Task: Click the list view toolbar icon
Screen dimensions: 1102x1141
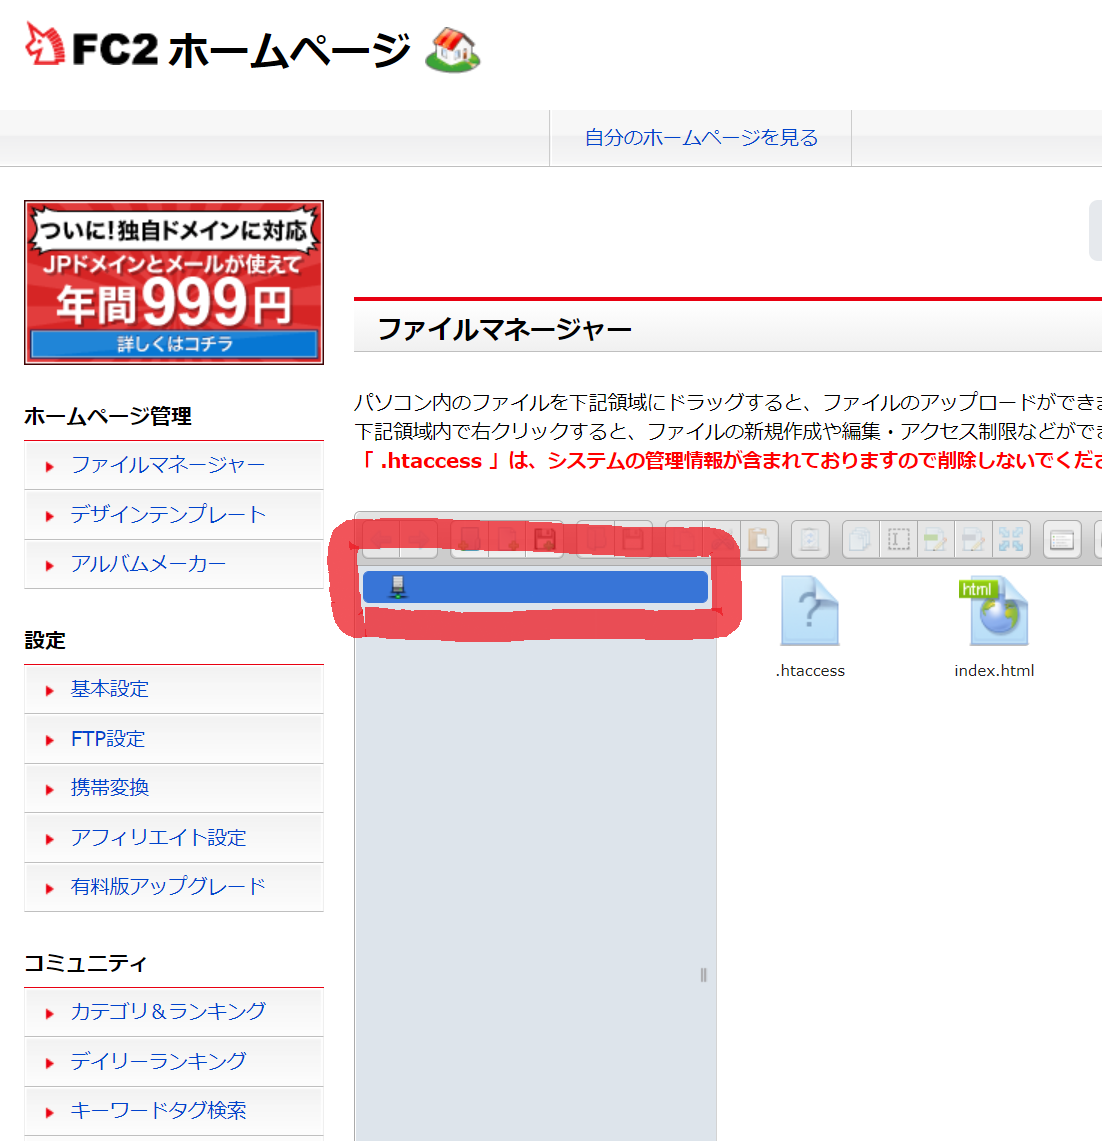Action: 1062,540
